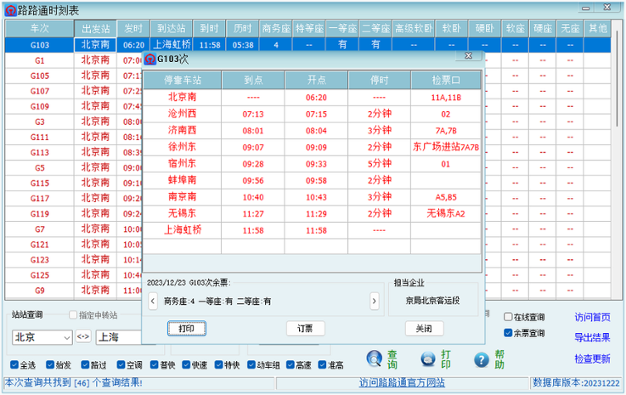Click the 导出结果 link
This screenshot has width=626, height=395.
click(x=592, y=337)
